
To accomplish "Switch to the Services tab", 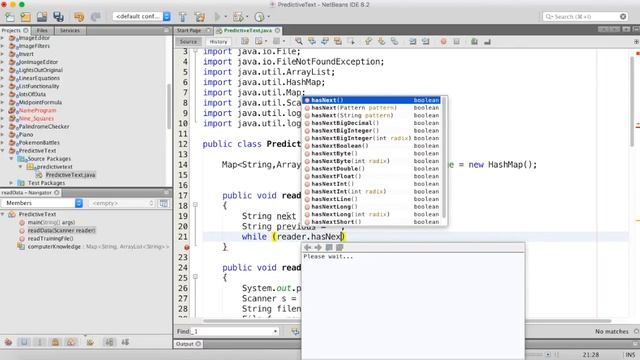I will coord(70,31).
